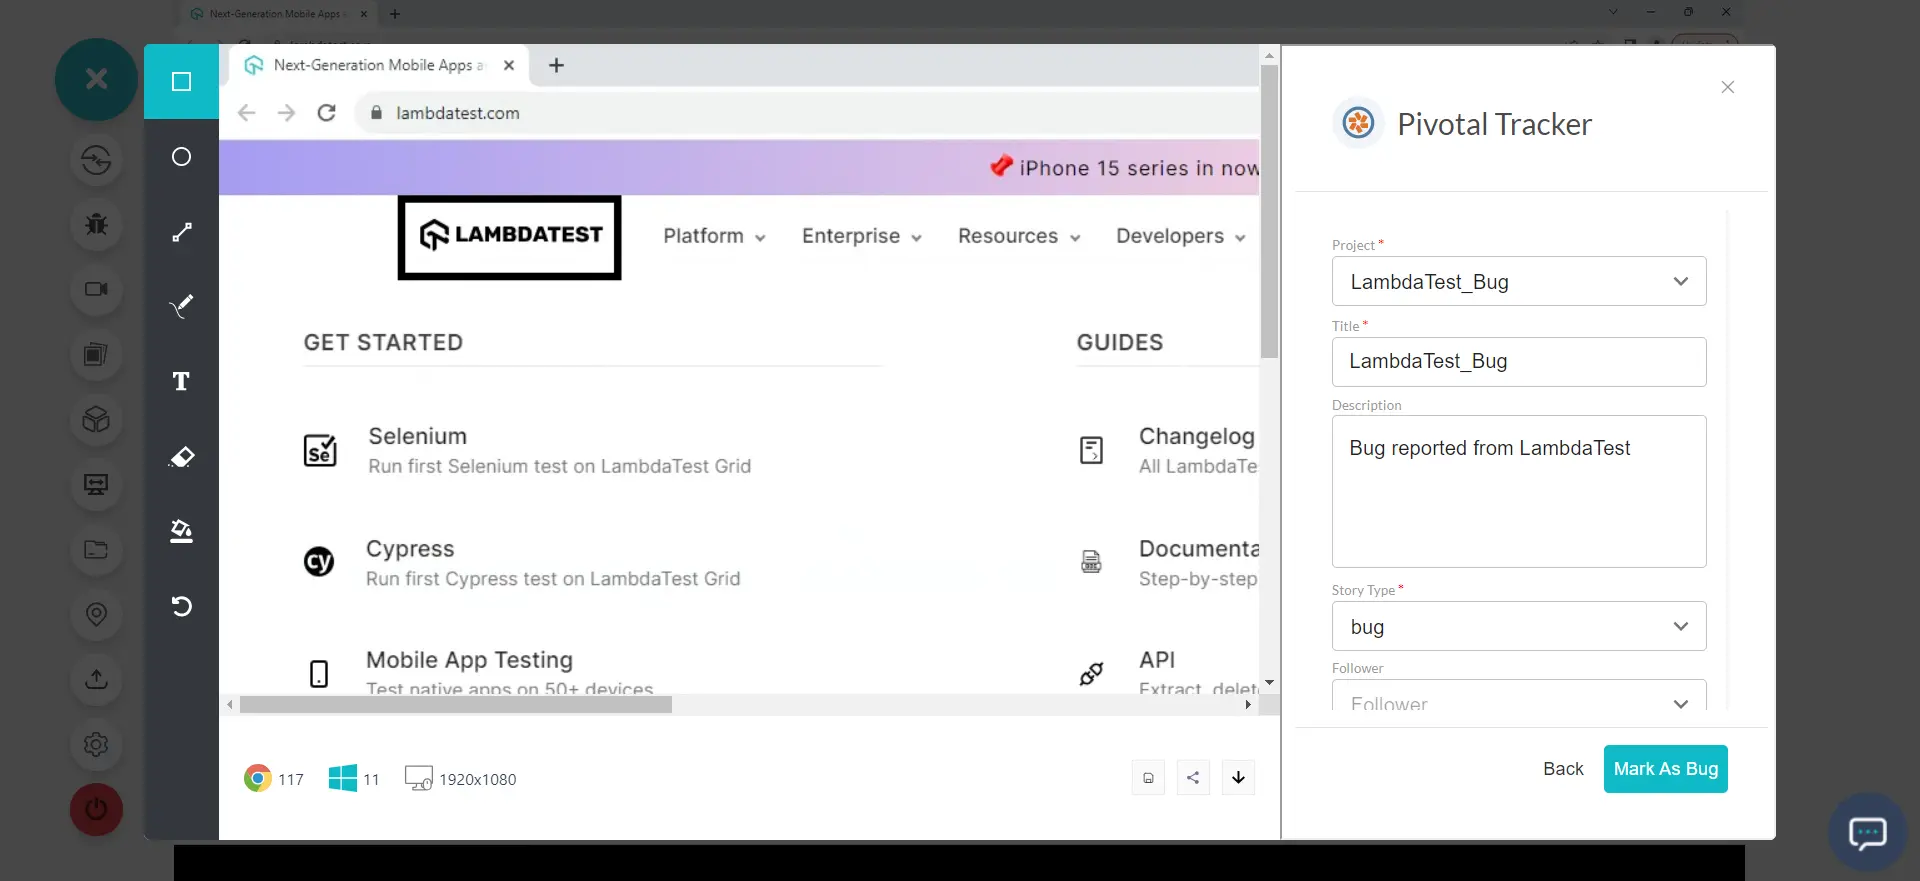Screen dimensions: 1920x881
Task: Select the text annotation tool
Action: pyautogui.click(x=181, y=381)
